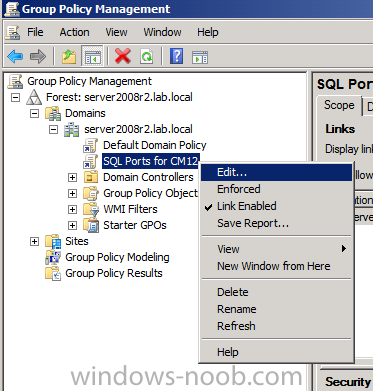373x391 pixels.
Task: Choose Rename from the context menu
Action: tap(276, 309)
